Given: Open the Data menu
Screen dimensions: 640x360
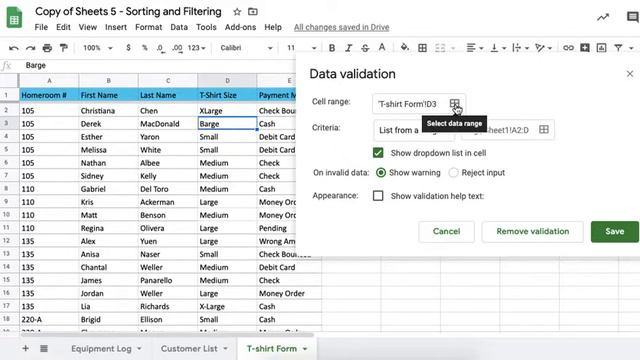Looking at the screenshot, I should point(179,27).
